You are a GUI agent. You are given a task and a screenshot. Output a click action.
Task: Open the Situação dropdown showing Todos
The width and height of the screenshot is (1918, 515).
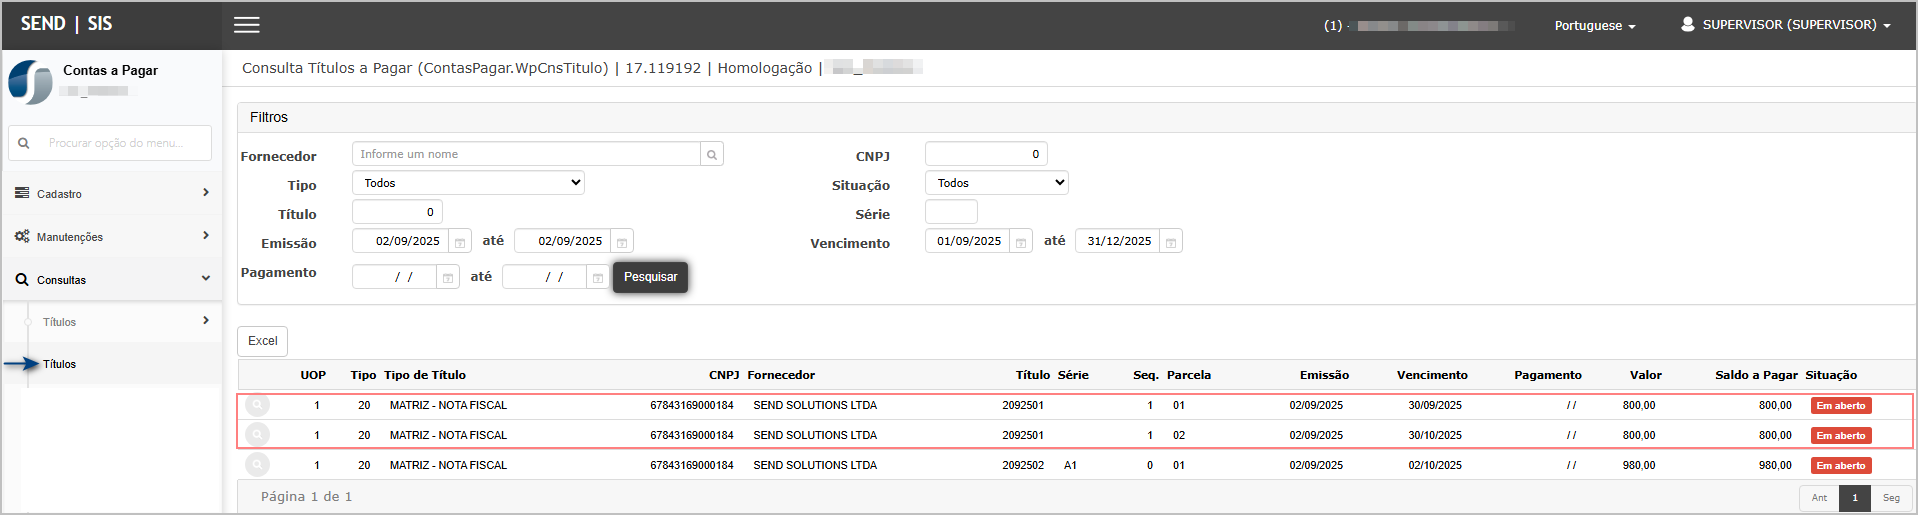point(996,183)
